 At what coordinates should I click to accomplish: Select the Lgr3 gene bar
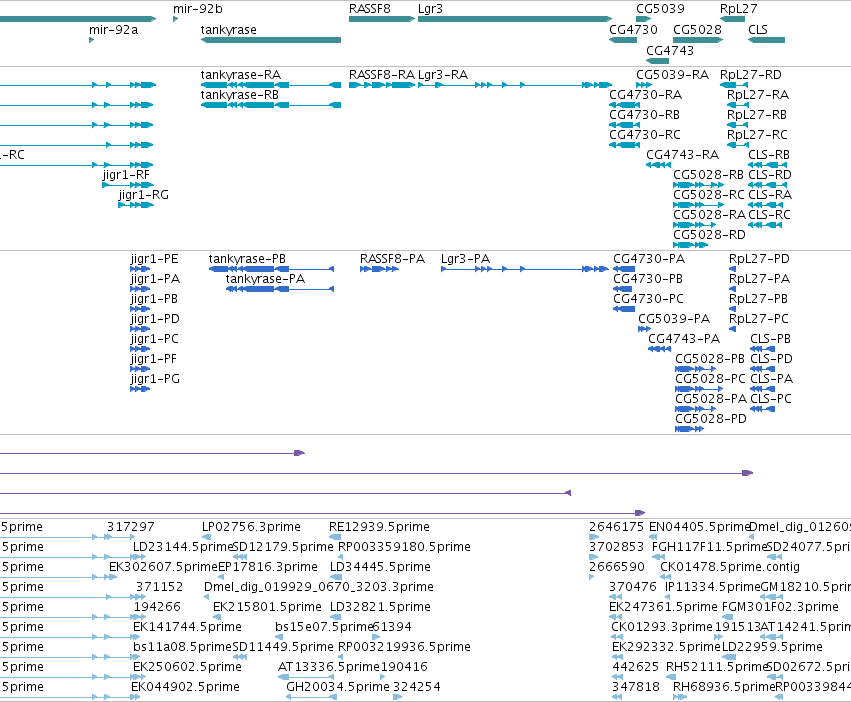[x=515, y=20]
